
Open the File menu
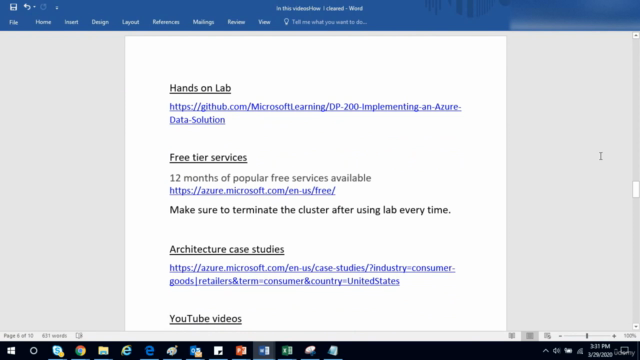click(13, 22)
